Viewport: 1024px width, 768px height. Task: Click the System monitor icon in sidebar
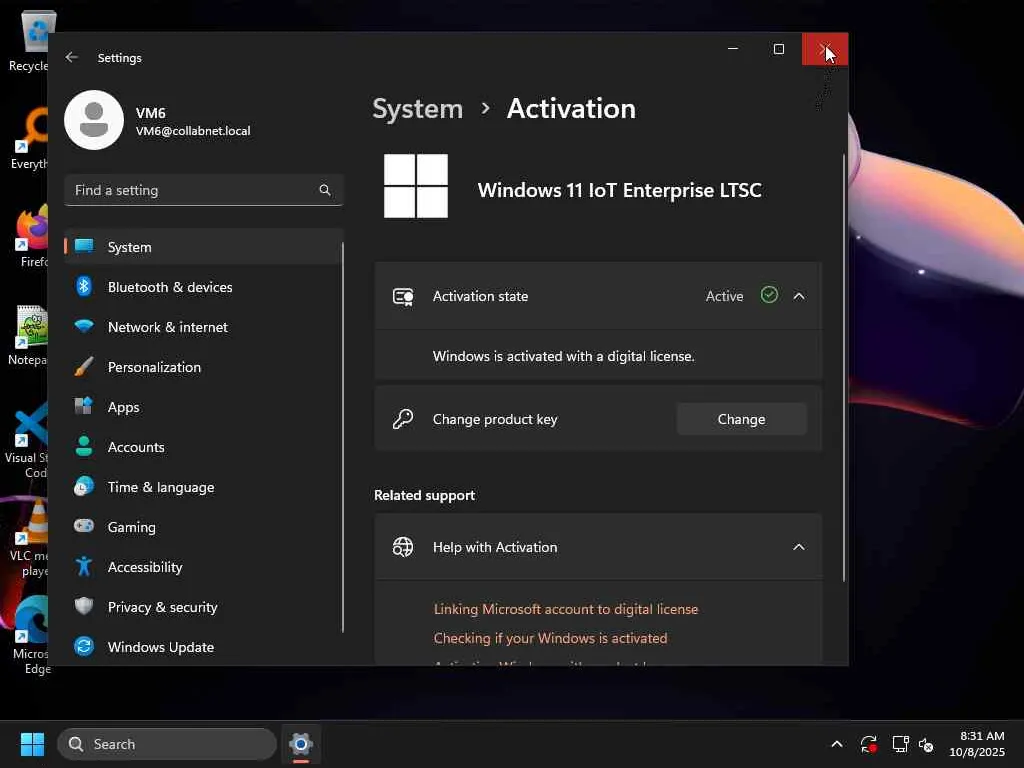click(84, 246)
